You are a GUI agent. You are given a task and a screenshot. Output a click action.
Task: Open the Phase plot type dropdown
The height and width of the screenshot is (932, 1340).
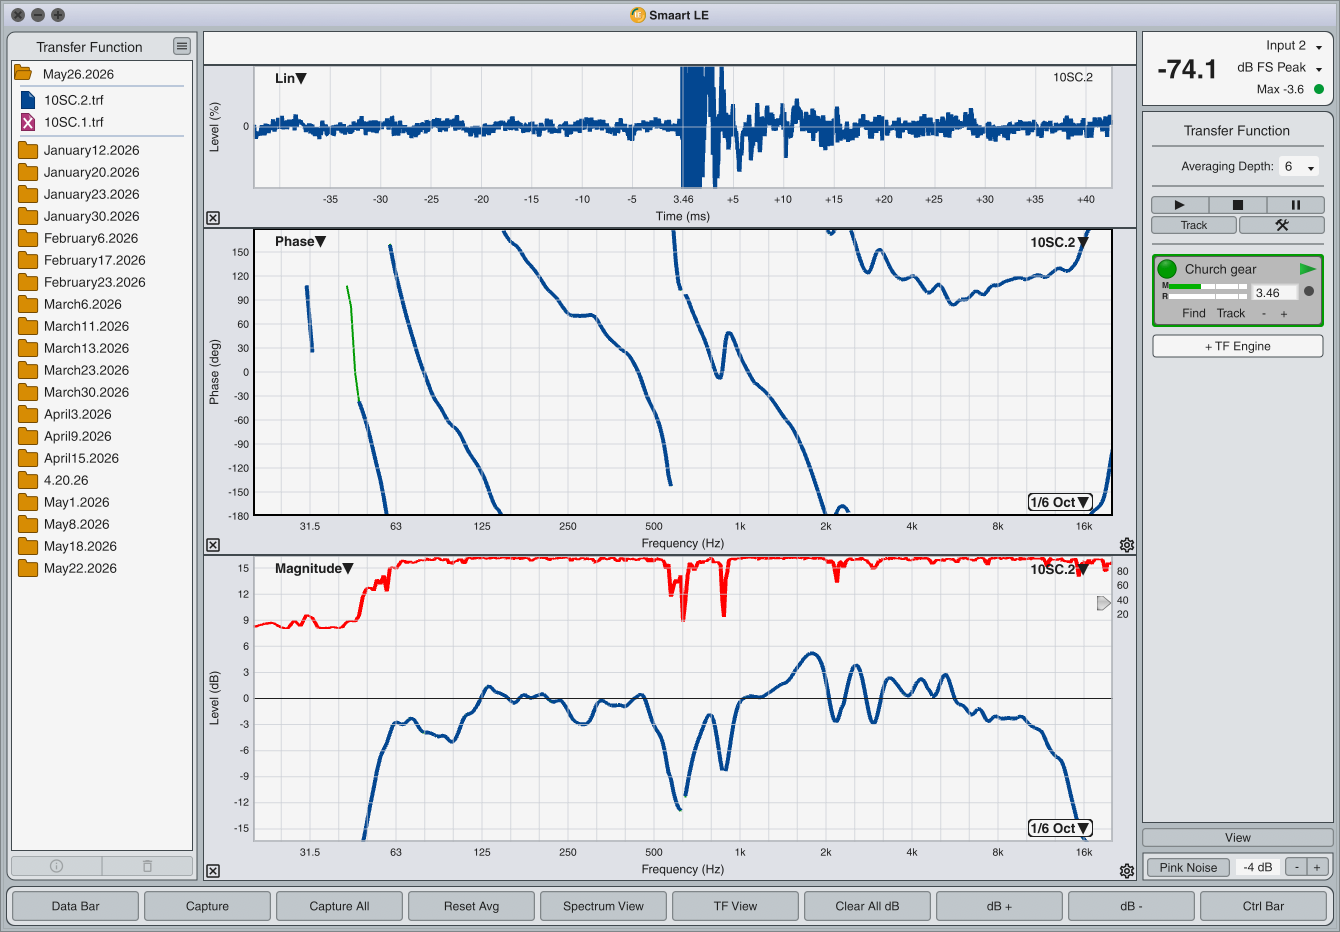[301, 241]
